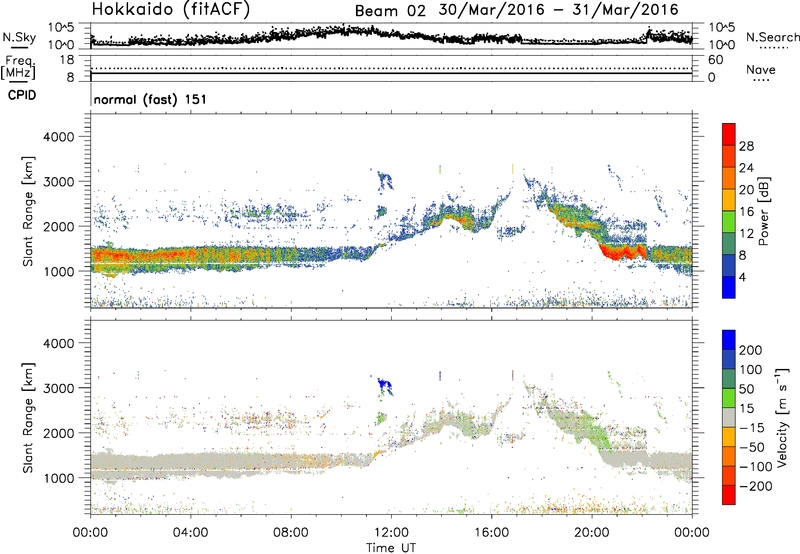Click the value 28 on the Power scale
Image resolution: width=800 pixels, height=554 pixels.
pyautogui.click(x=746, y=146)
